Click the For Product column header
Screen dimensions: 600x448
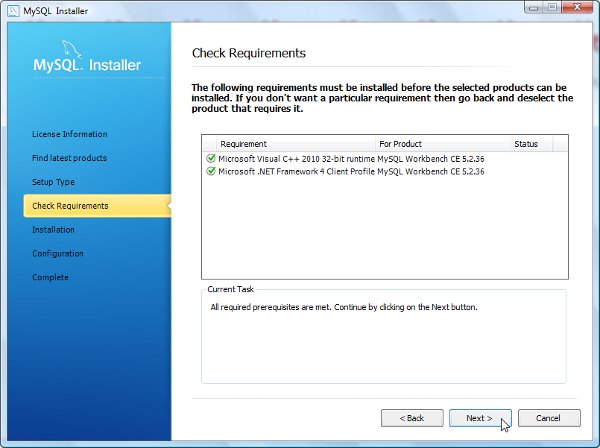tap(443, 144)
